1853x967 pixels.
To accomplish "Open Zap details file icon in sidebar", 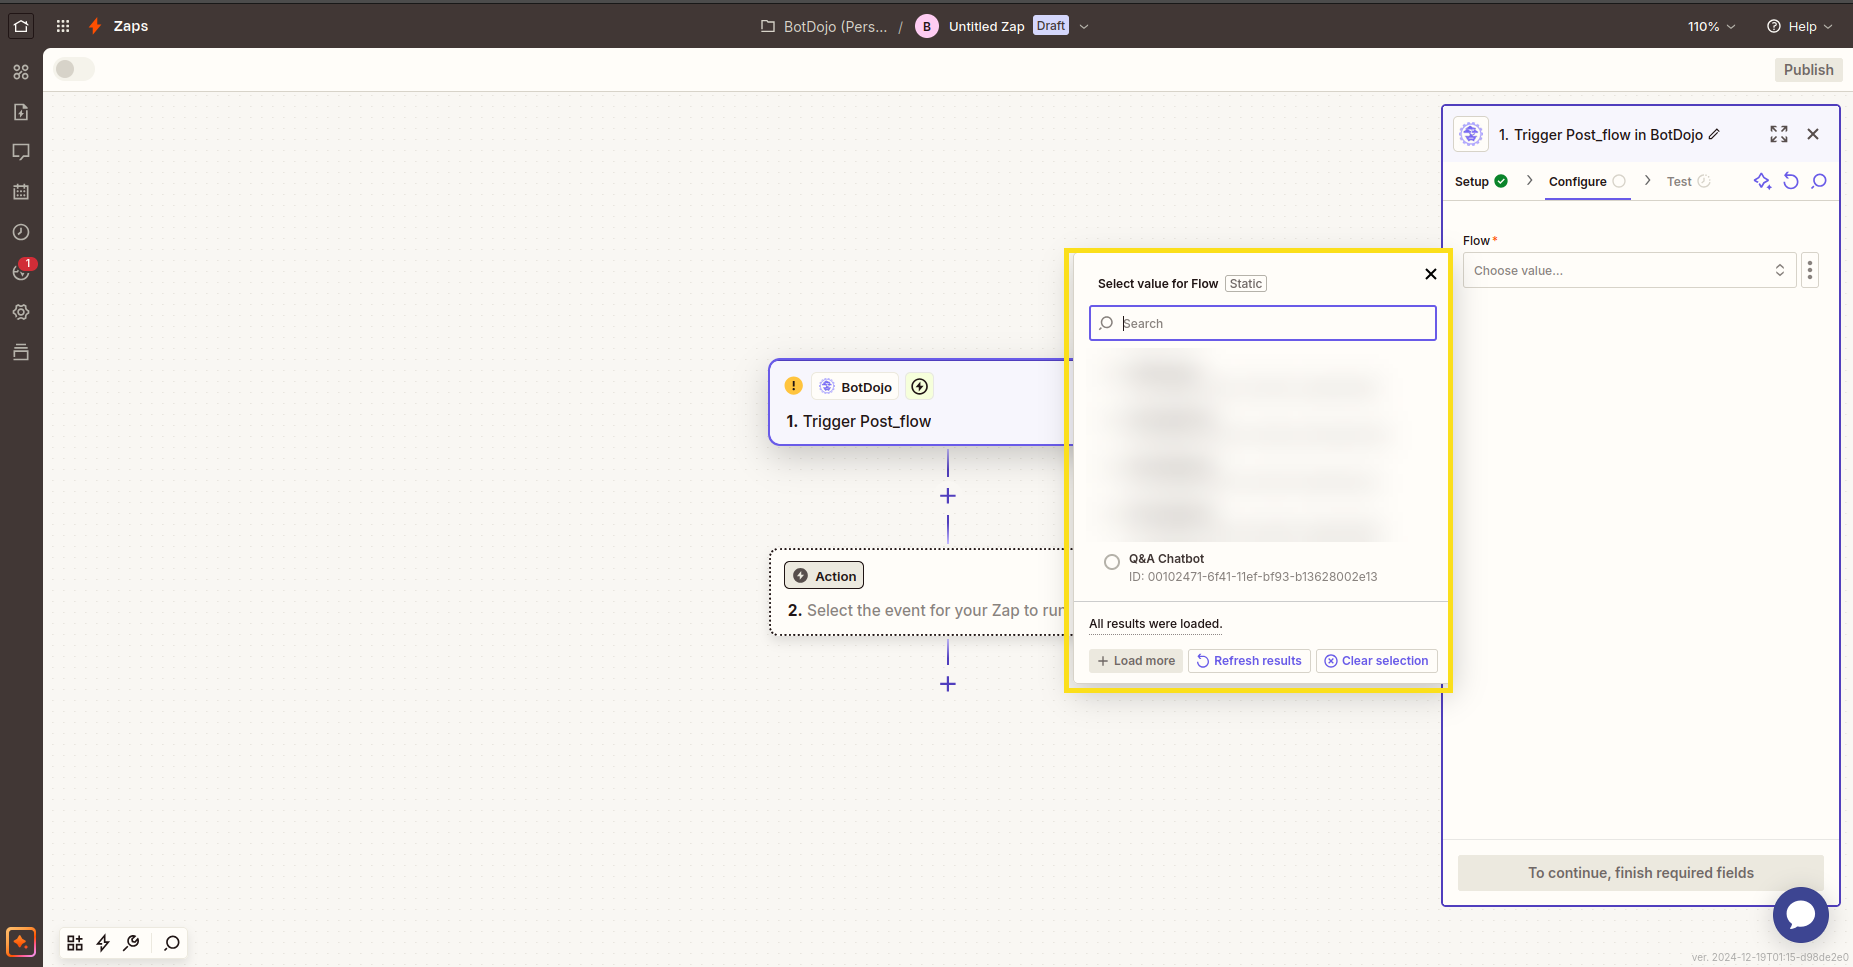I will (21, 112).
